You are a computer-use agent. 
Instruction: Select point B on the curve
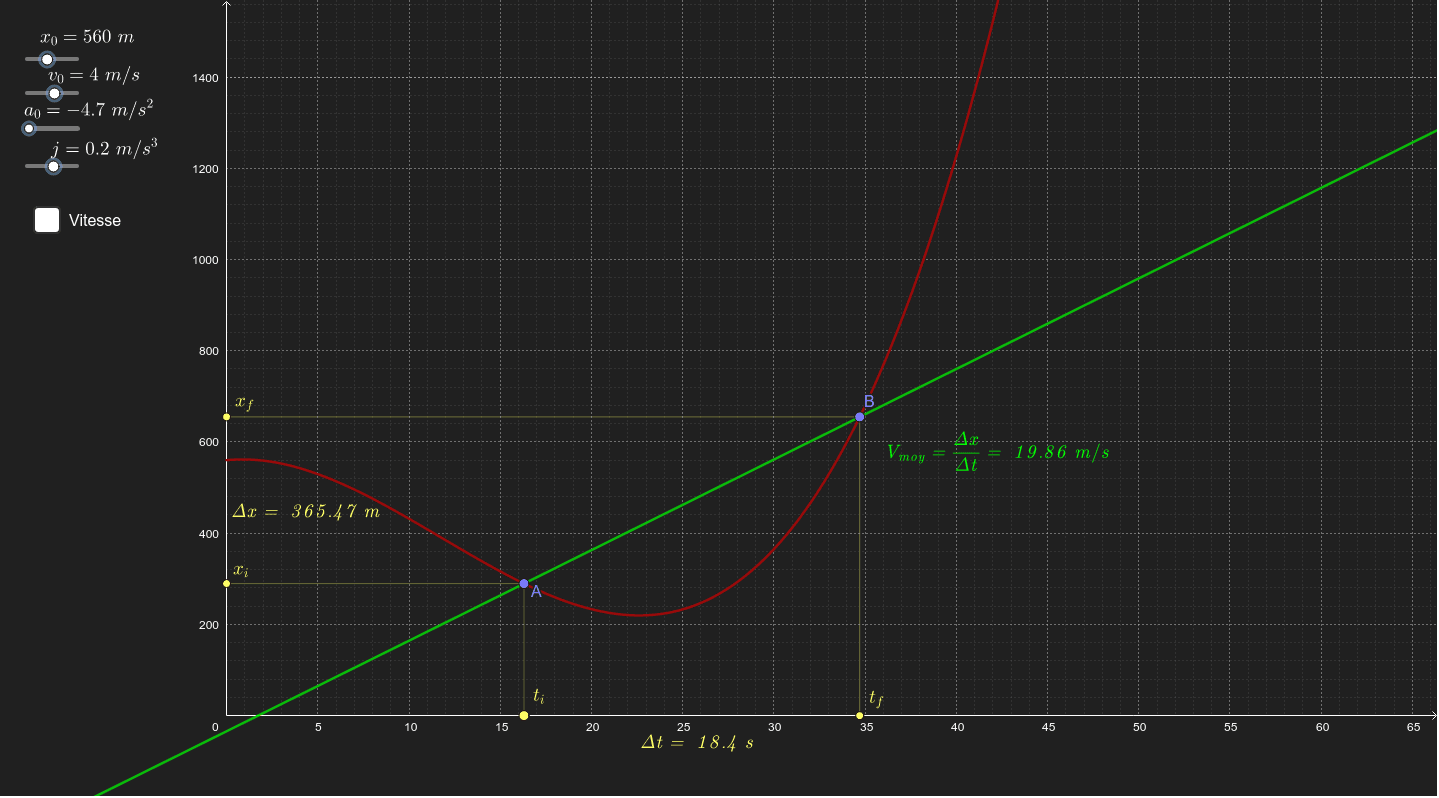pos(860,416)
